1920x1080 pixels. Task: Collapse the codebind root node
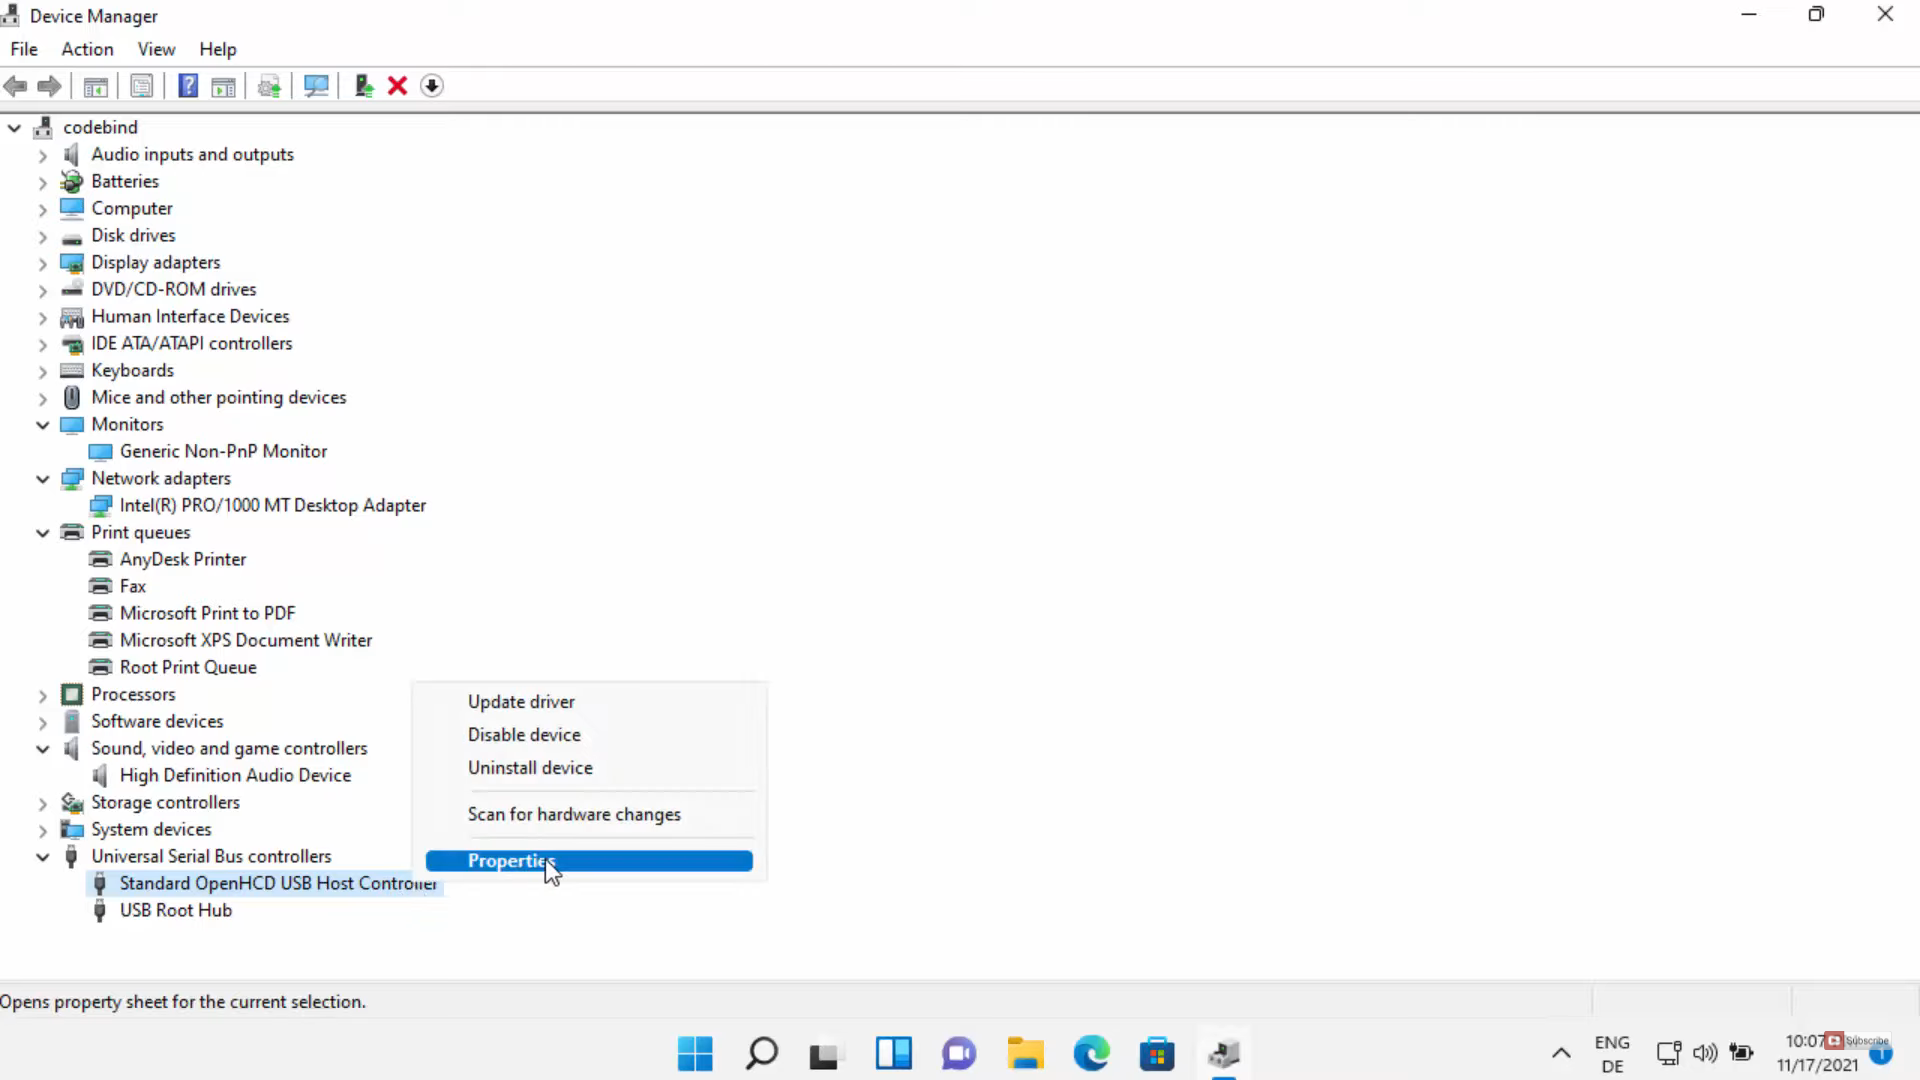pyautogui.click(x=14, y=128)
